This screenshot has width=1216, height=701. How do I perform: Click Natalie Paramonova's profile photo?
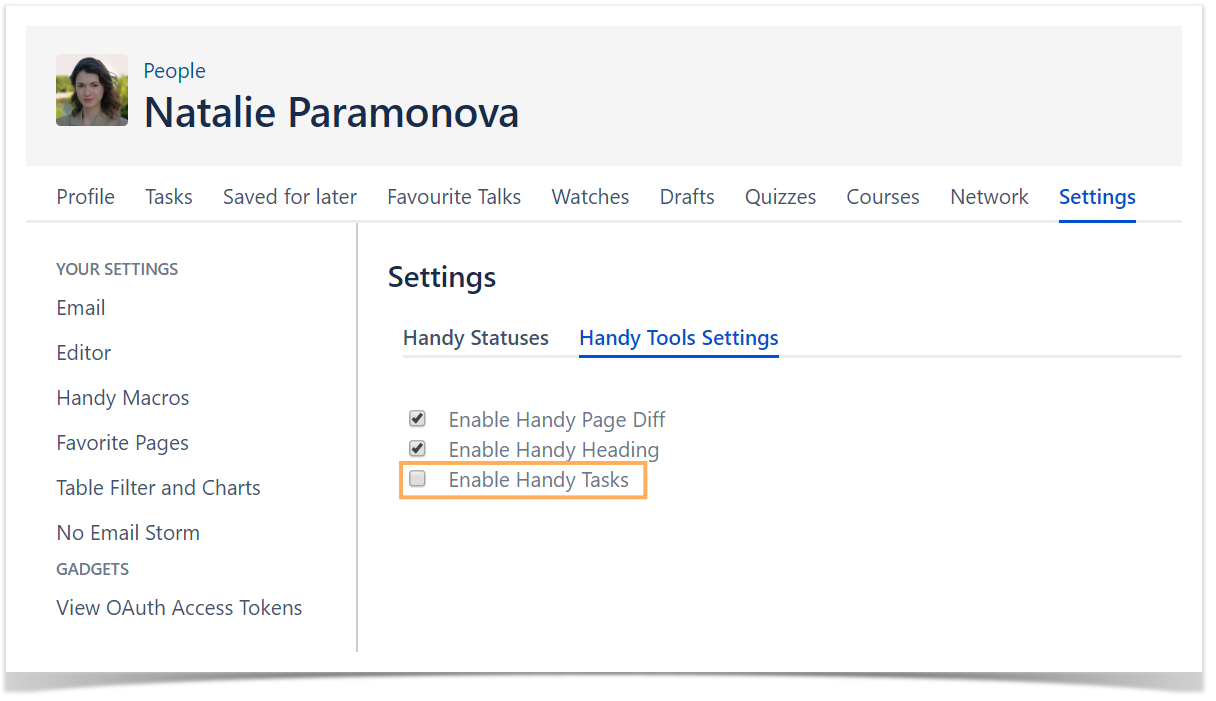pos(92,90)
